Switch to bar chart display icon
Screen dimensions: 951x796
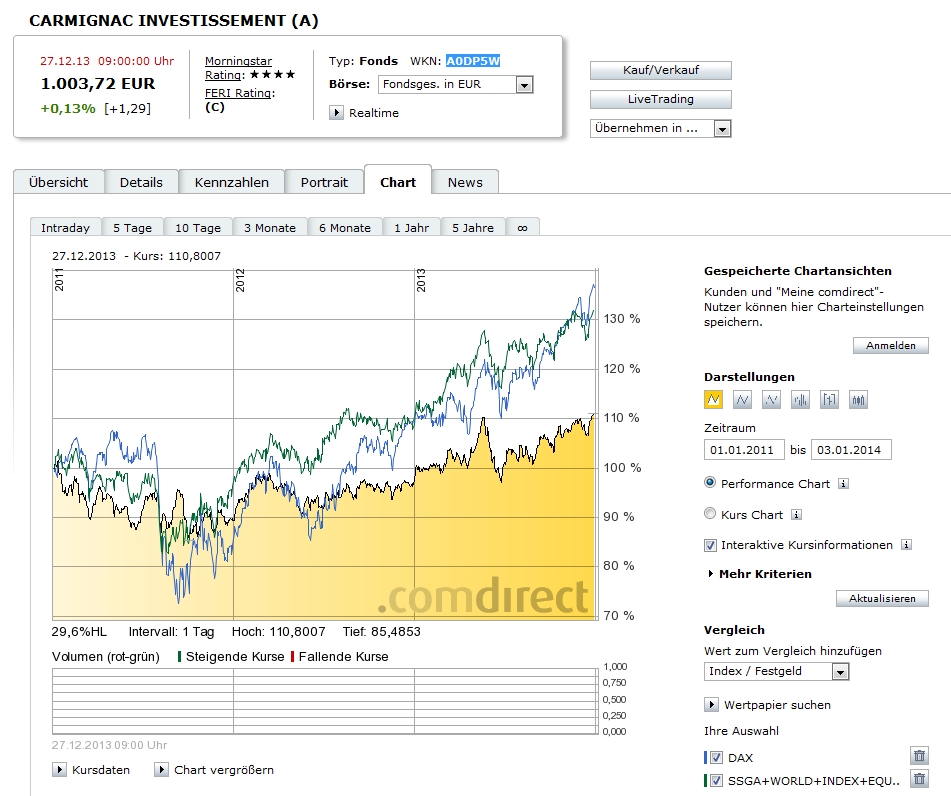click(800, 400)
